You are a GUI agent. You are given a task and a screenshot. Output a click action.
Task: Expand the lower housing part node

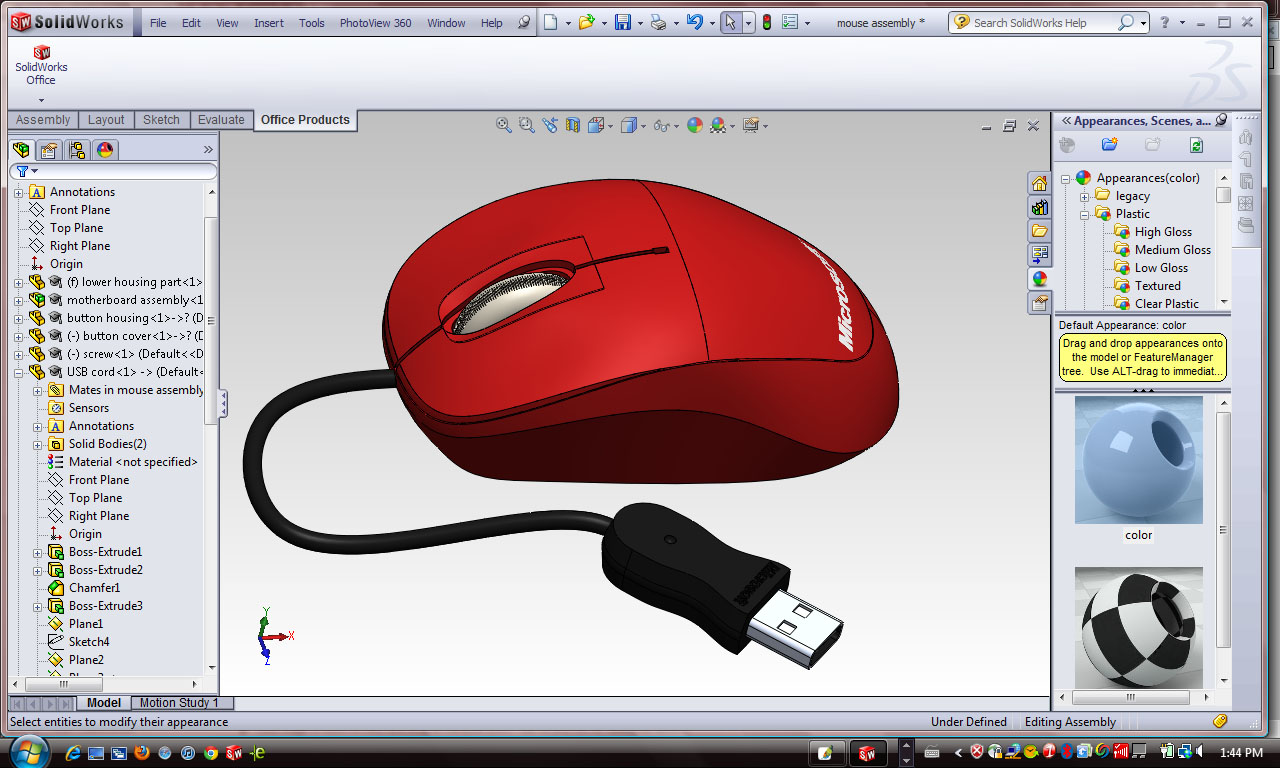[x=19, y=282]
